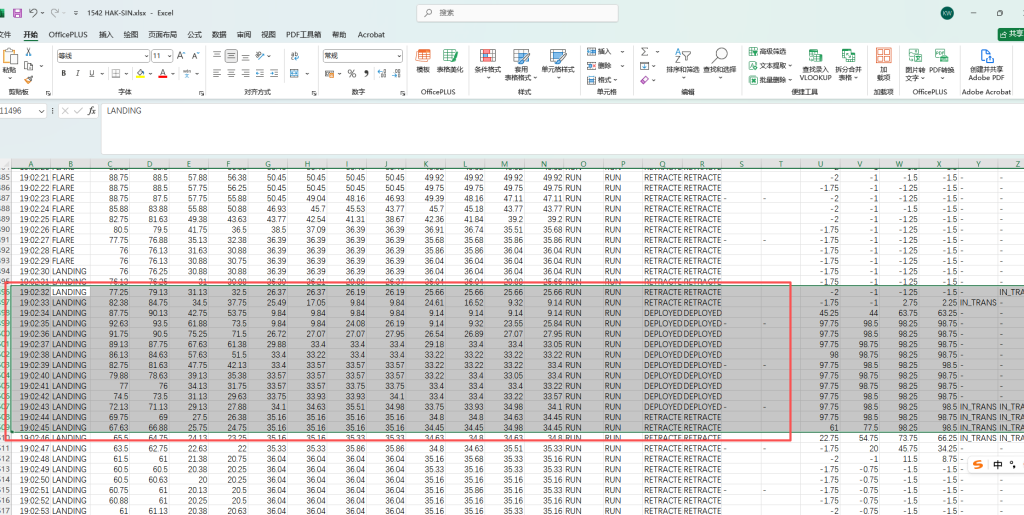
Task: Toggle center horizontal alignment
Action: point(232,74)
